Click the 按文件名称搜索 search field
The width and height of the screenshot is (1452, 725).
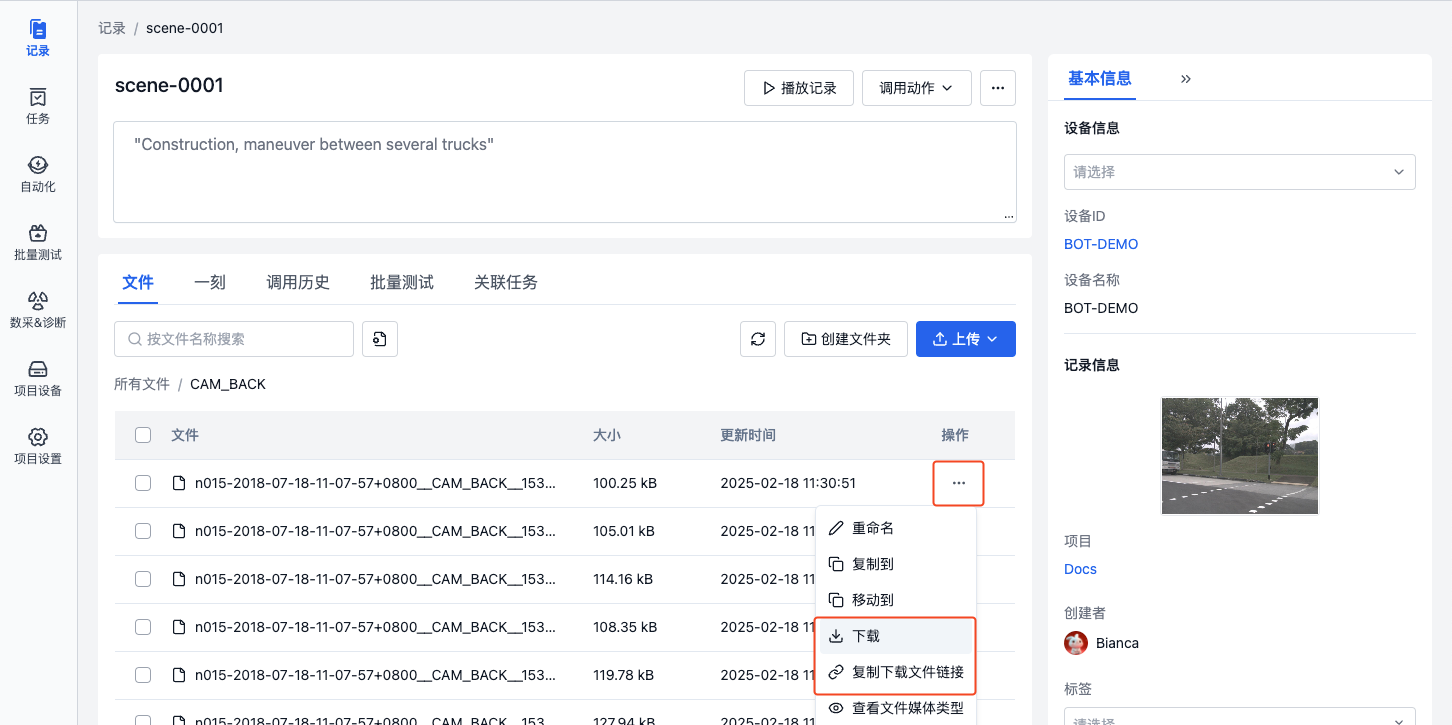tap(234, 339)
